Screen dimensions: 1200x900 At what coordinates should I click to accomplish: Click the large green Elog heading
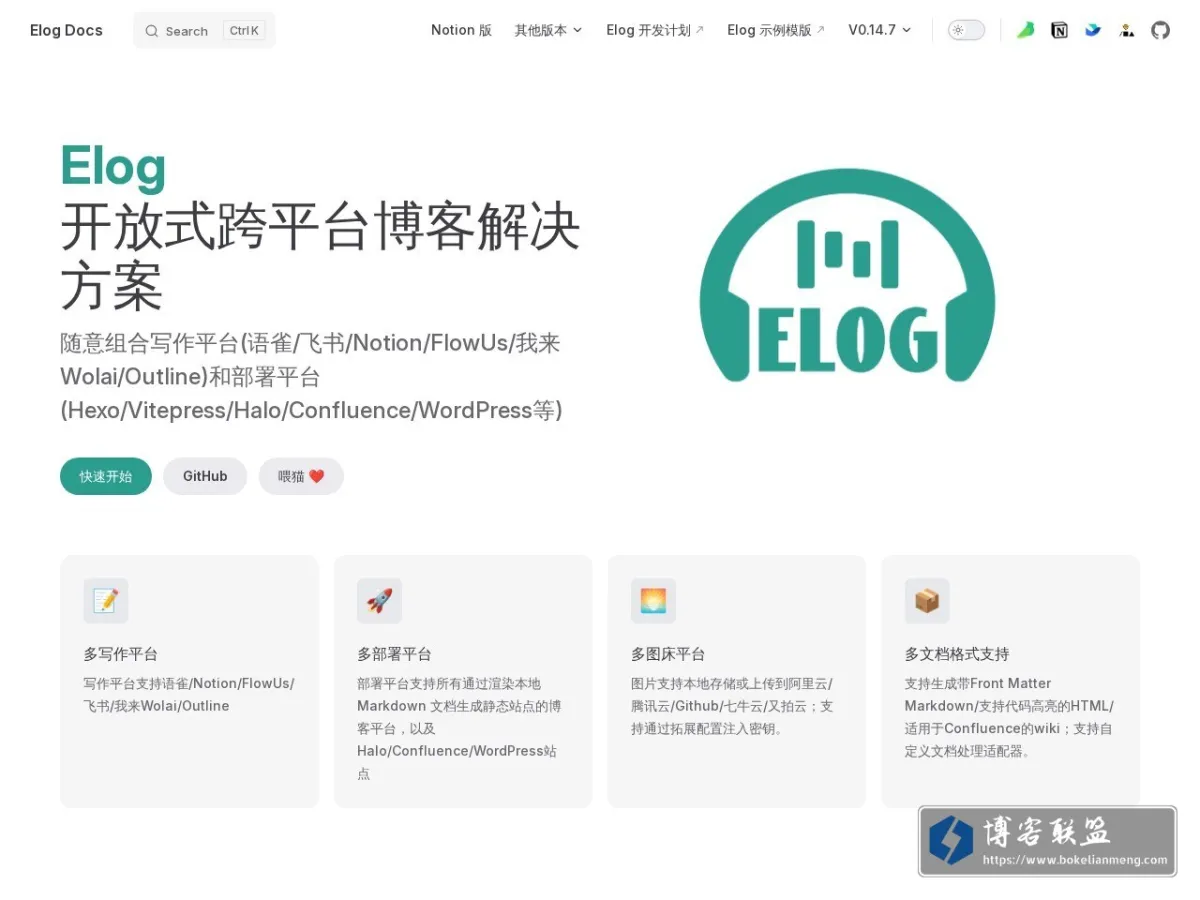tap(113, 166)
